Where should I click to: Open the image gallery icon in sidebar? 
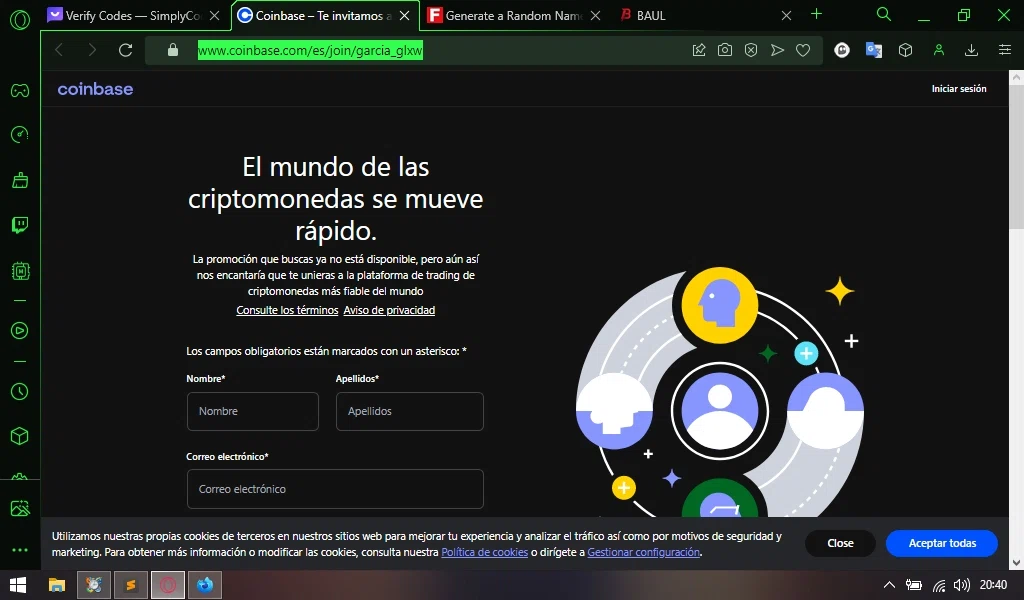tap(20, 508)
